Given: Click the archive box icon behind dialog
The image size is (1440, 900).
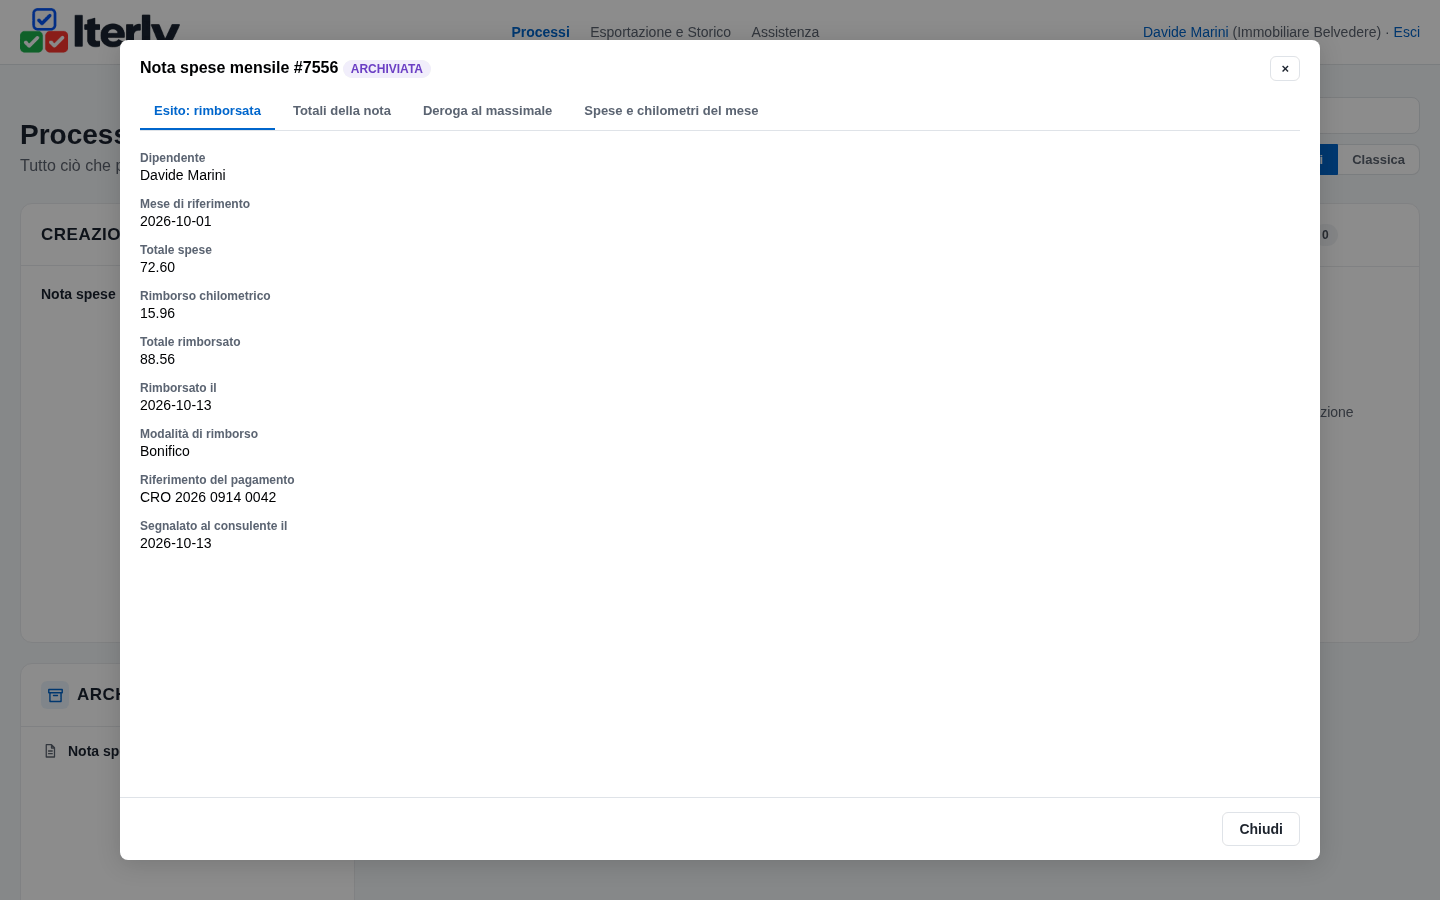Looking at the screenshot, I should [55, 695].
